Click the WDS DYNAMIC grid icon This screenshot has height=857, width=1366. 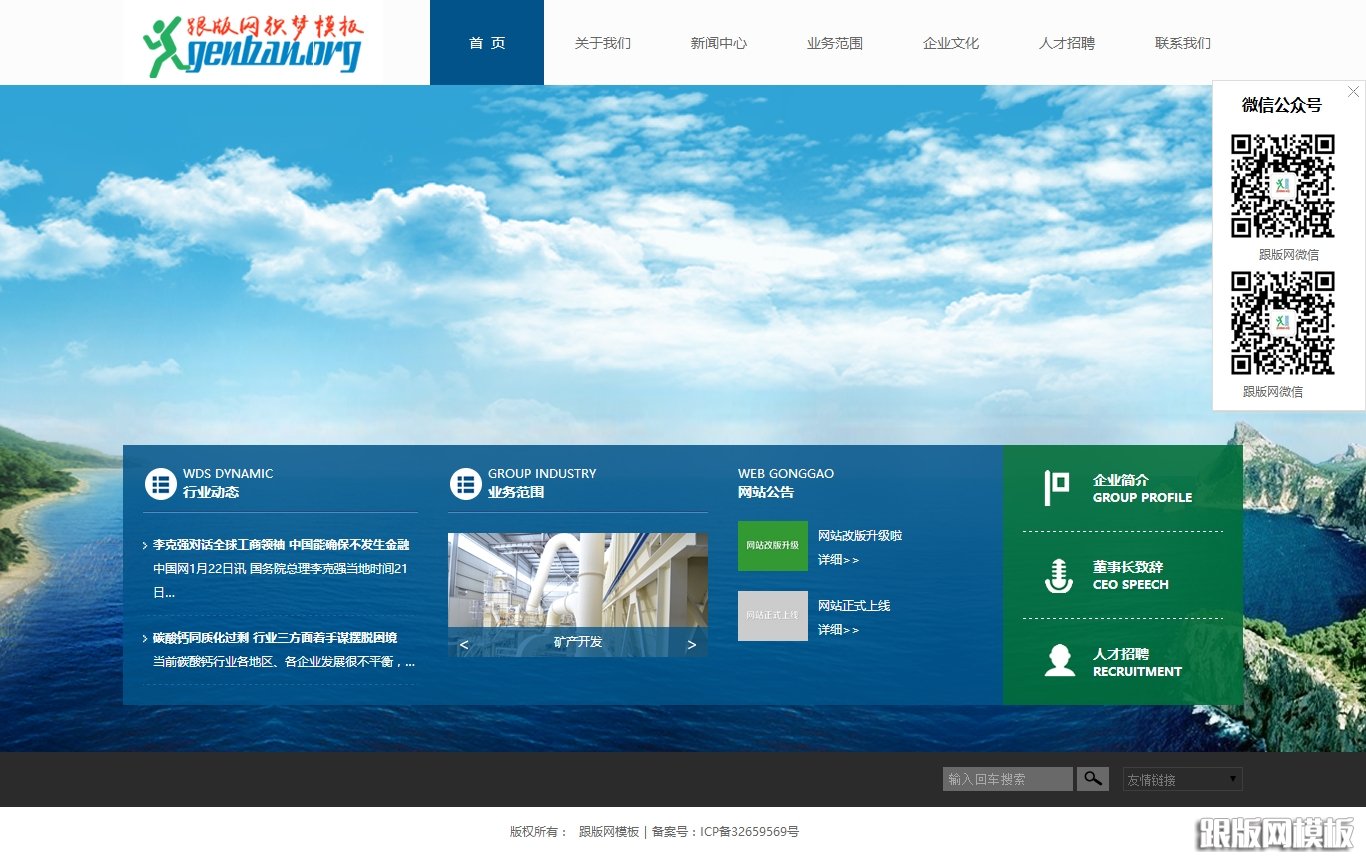[x=161, y=483]
